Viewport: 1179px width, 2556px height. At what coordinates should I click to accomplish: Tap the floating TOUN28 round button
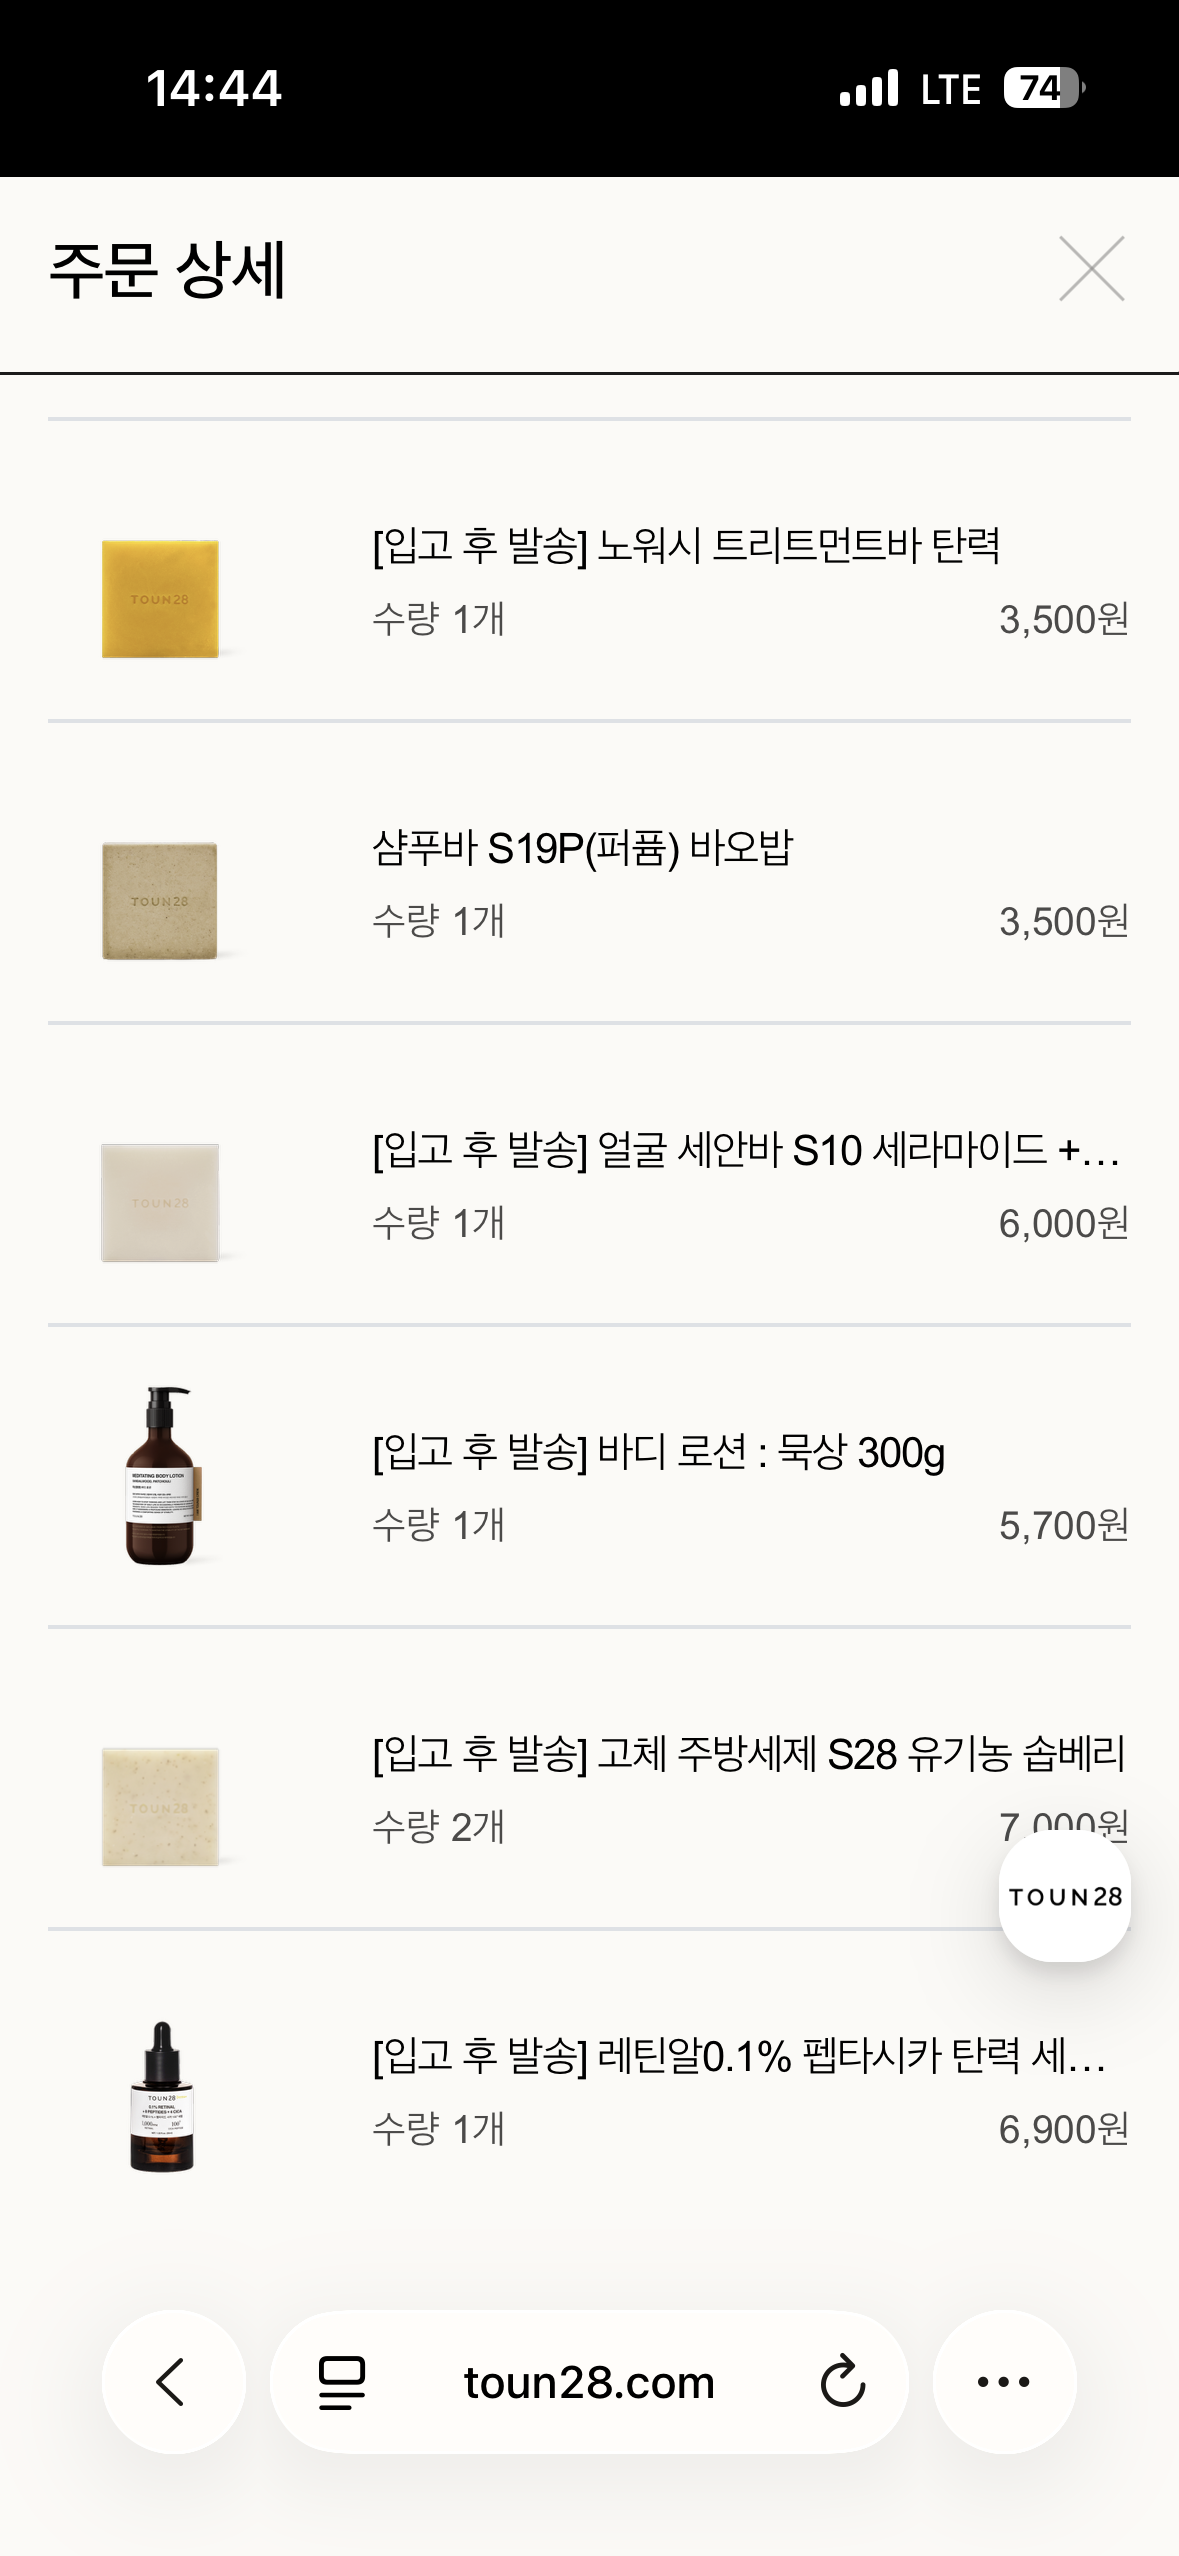point(1065,1896)
